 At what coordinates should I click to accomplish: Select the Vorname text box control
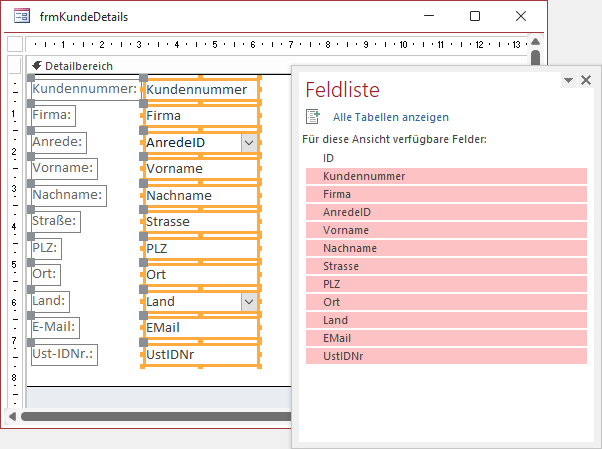tap(201, 169)
